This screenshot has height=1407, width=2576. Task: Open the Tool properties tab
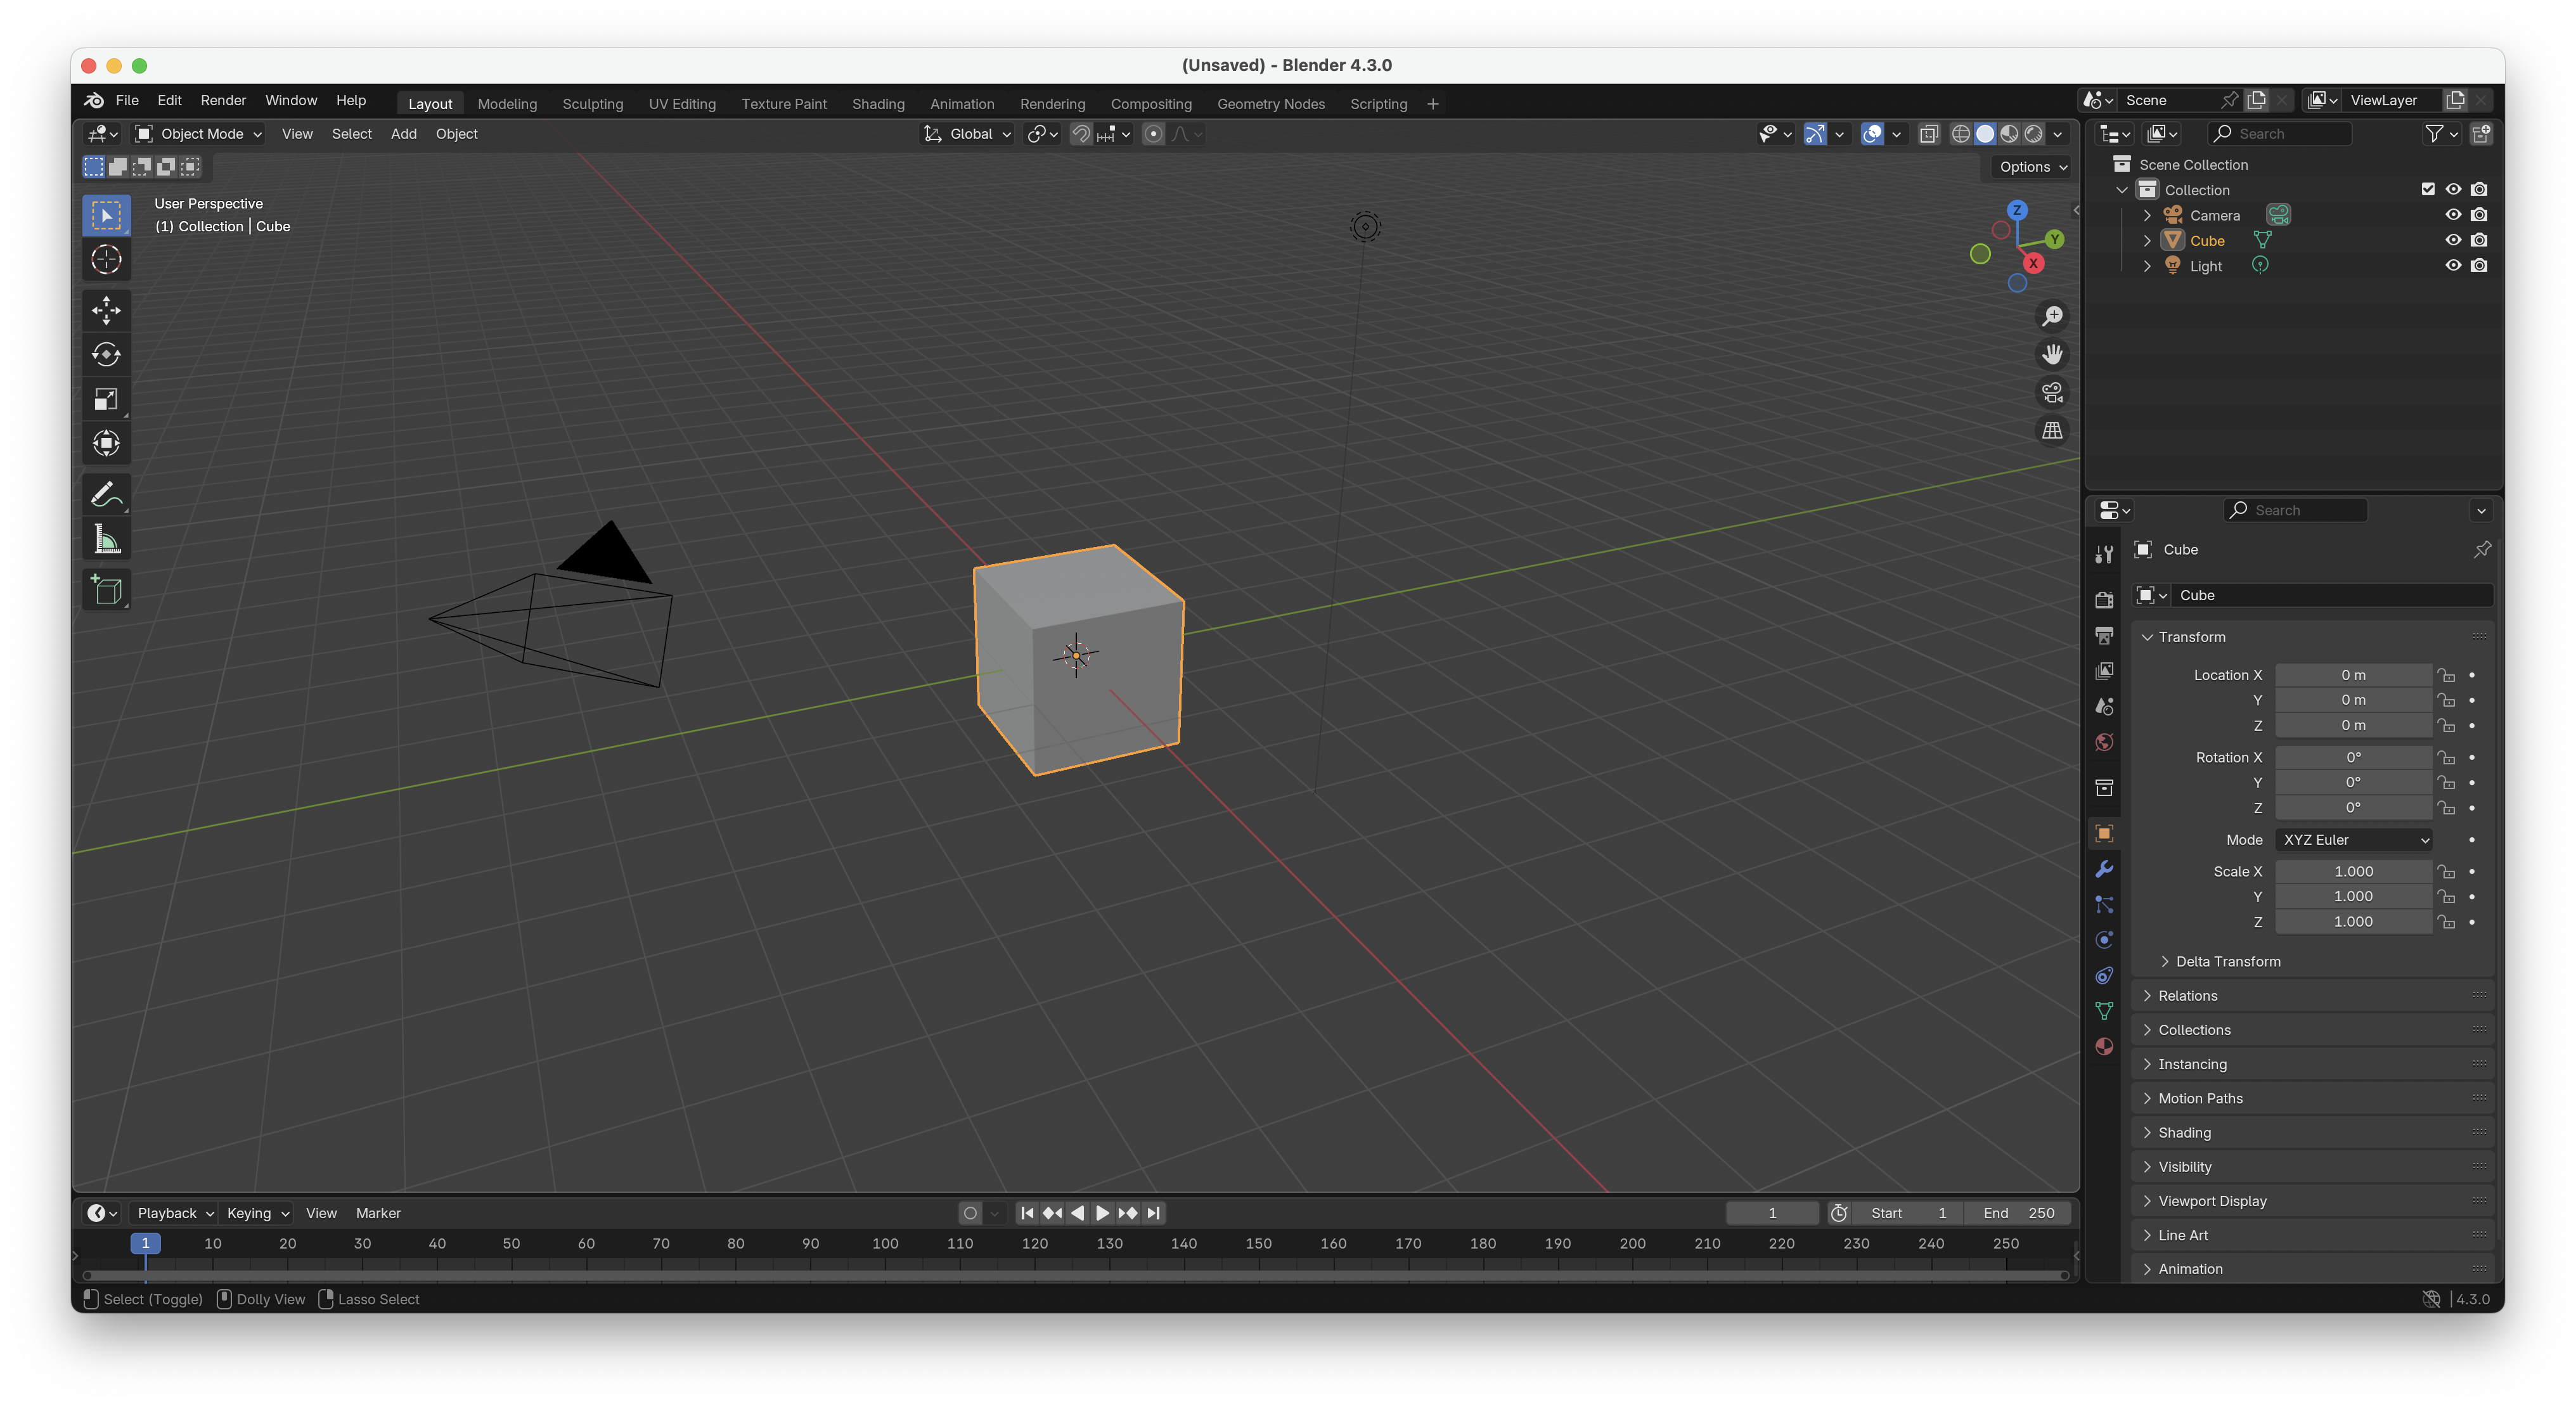pos(2104,554)
